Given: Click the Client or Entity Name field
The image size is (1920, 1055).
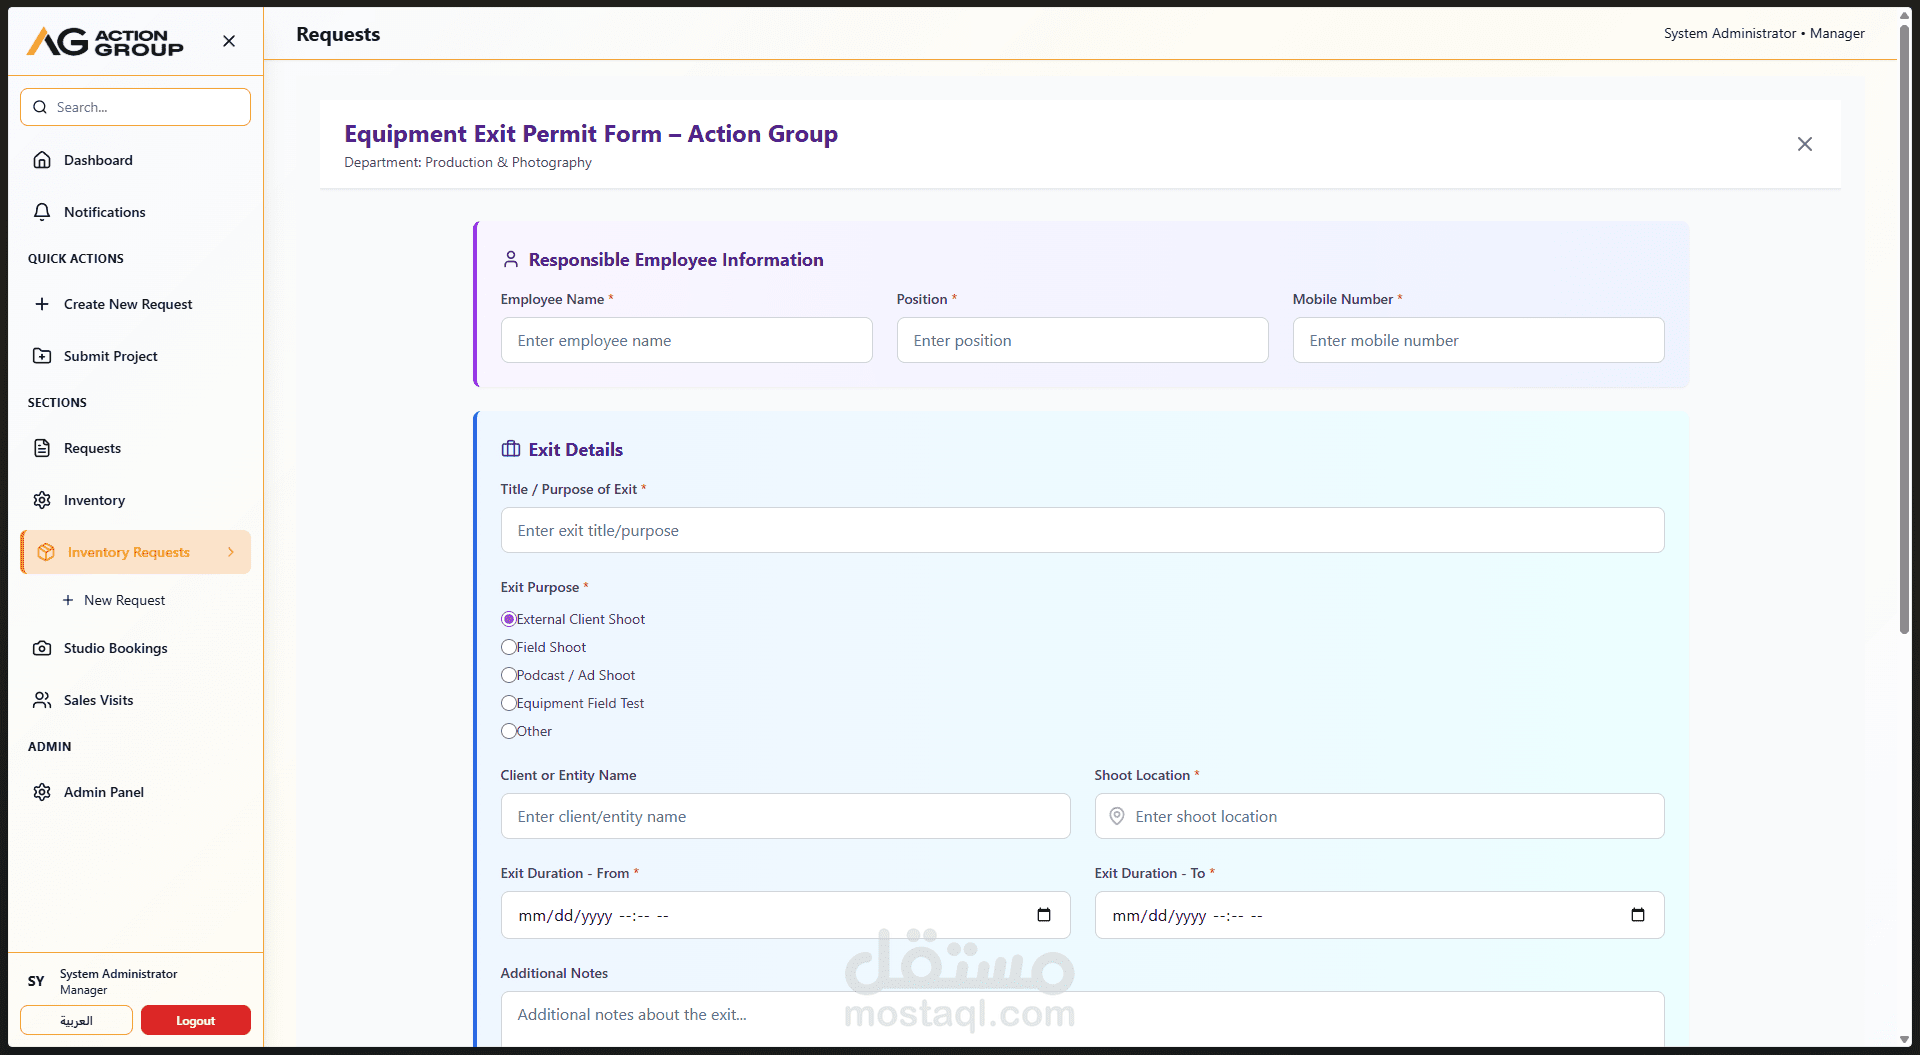Looking at the screenshot, I should click(785, 816).
